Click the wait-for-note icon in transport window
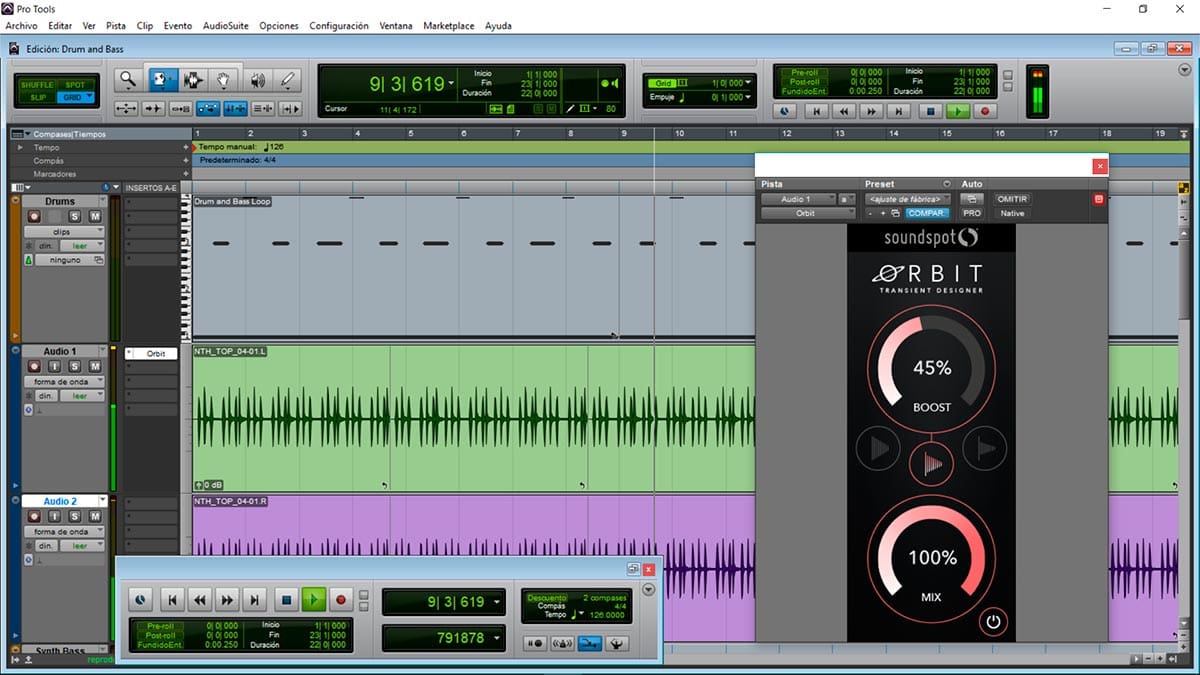The height and width of the screenshot is (675, 1200). point(535,644)
